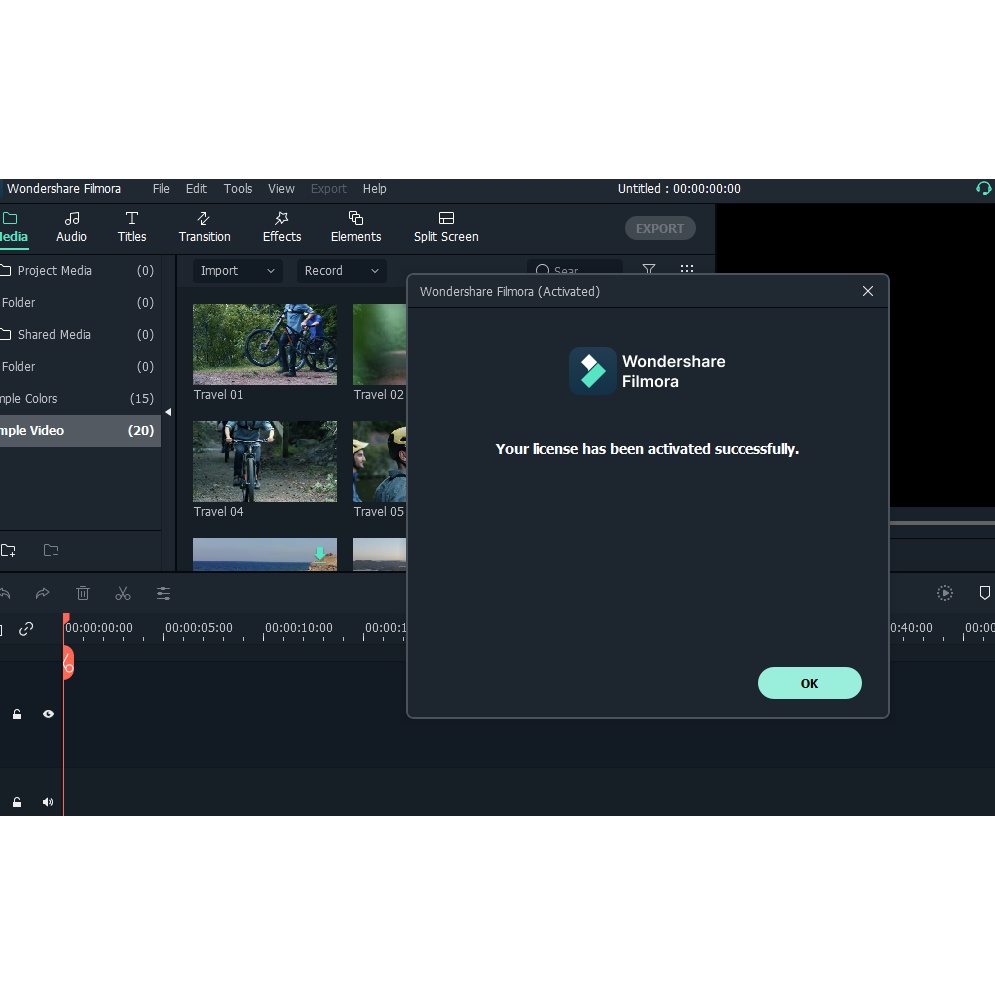This screenshot has height=995, width=995.
Task: Click the filter funnel icon
Action: (x=649, y=270)
